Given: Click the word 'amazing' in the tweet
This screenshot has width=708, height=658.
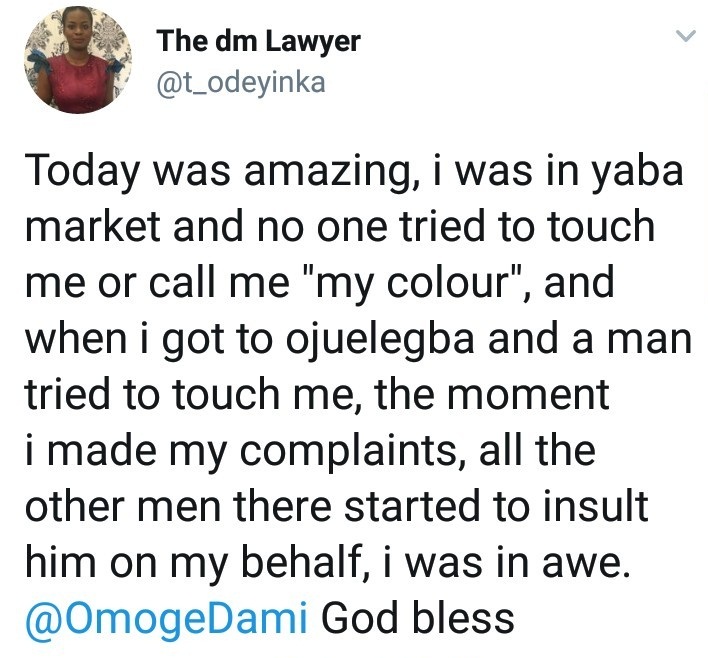Looking at the screenshot, I should pyautogui.click(x=324, y=173).
